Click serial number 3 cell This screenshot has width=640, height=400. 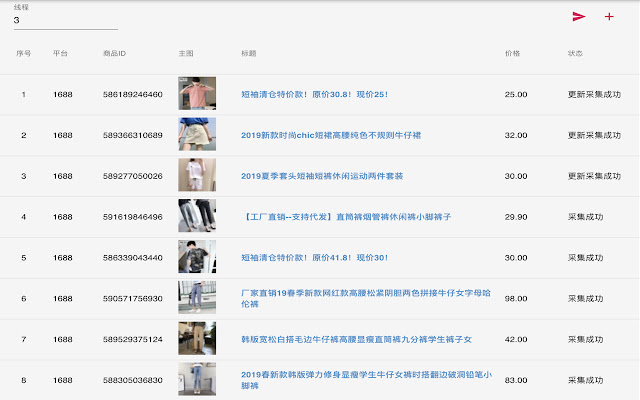[x=24, y=176]
